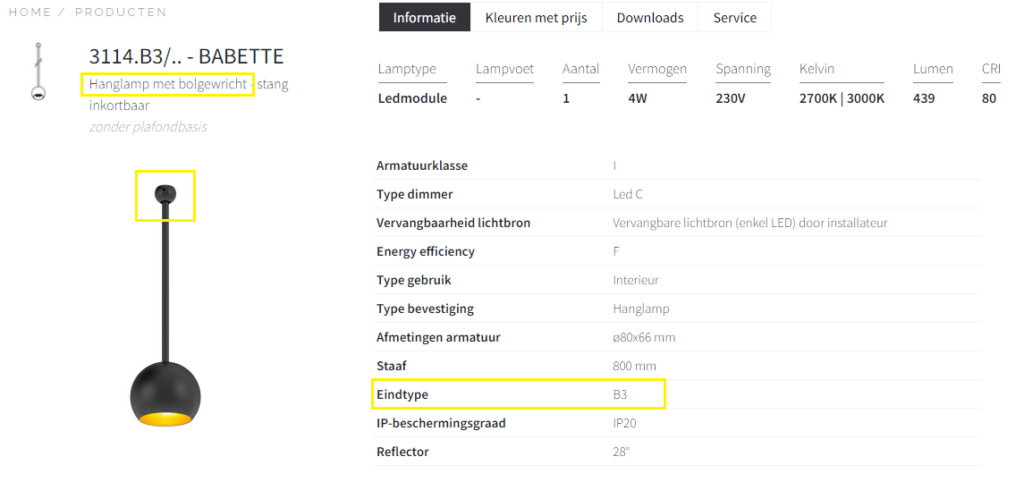Image resolution: width=1024 pixels, height=482 pixels.
Task: Click the Vermogen column header
Action: (657, 69)
